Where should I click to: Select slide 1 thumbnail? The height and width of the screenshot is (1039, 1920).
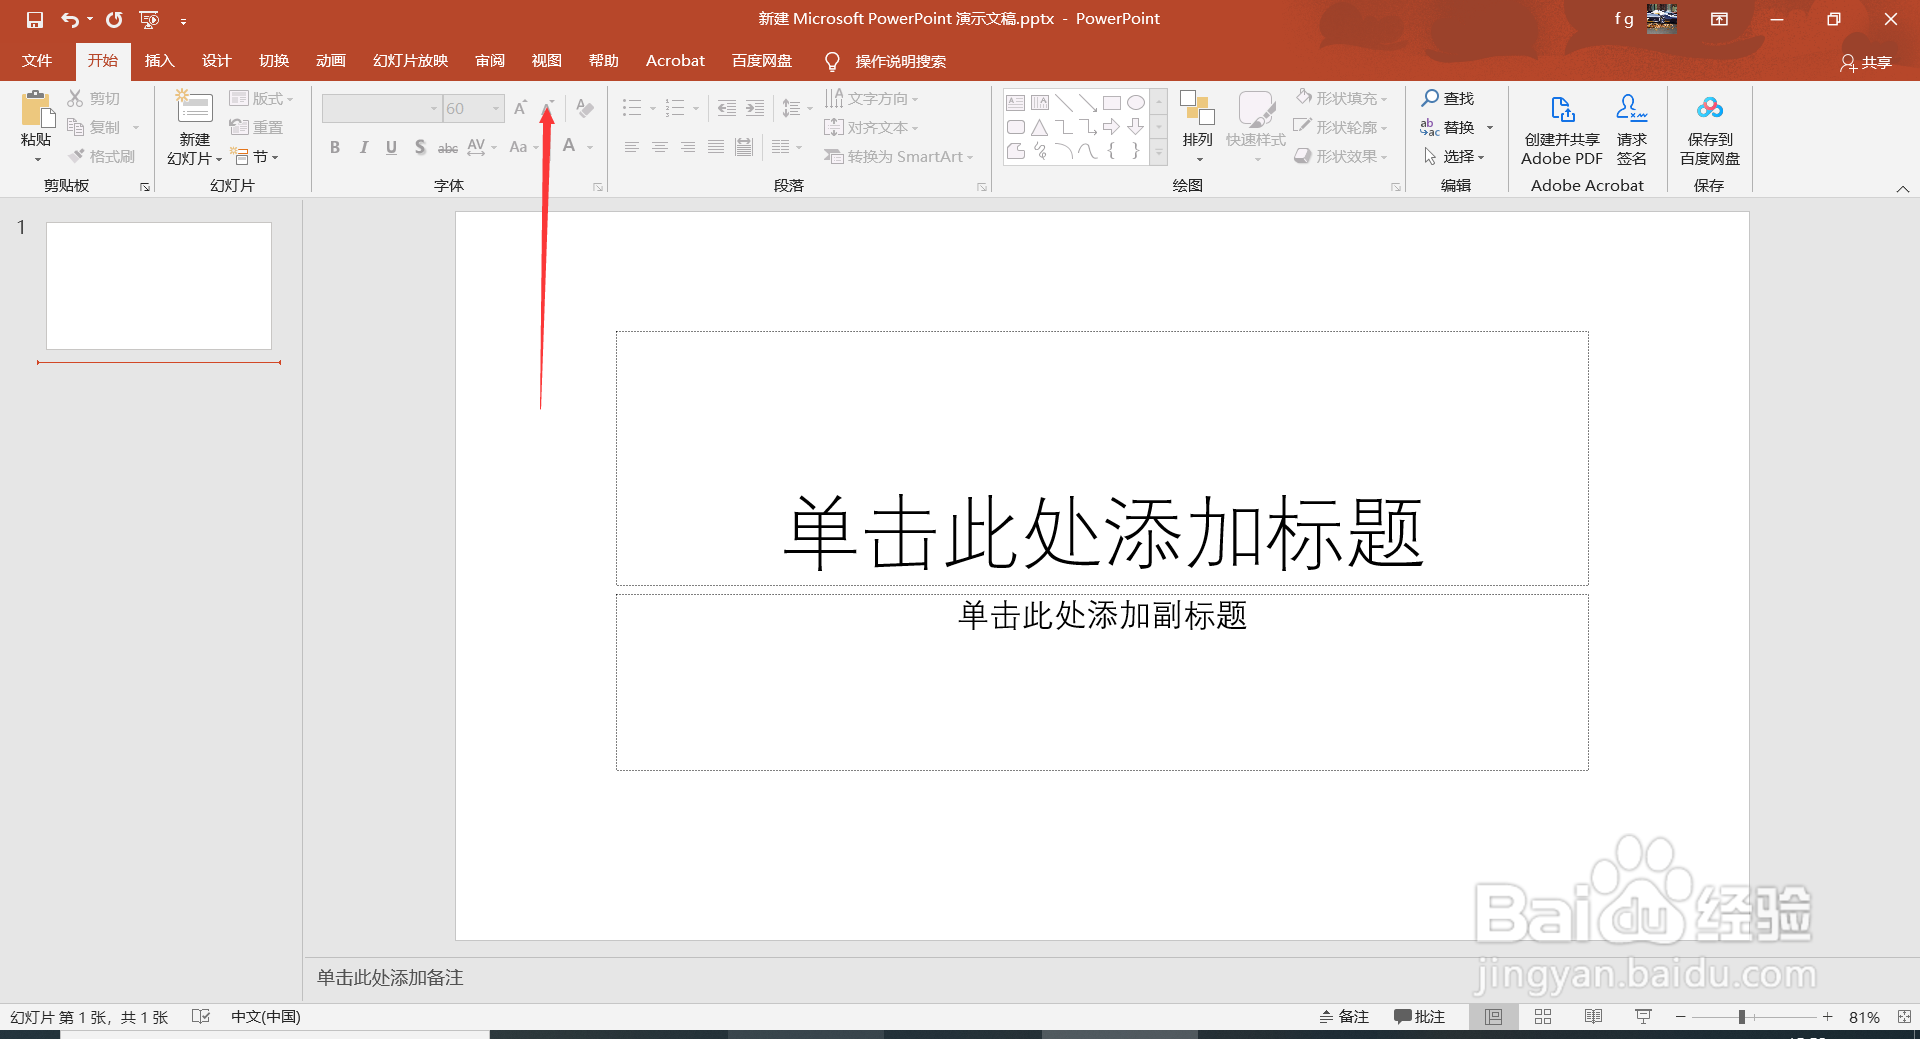pyautogui.click(x=158, y=286)
